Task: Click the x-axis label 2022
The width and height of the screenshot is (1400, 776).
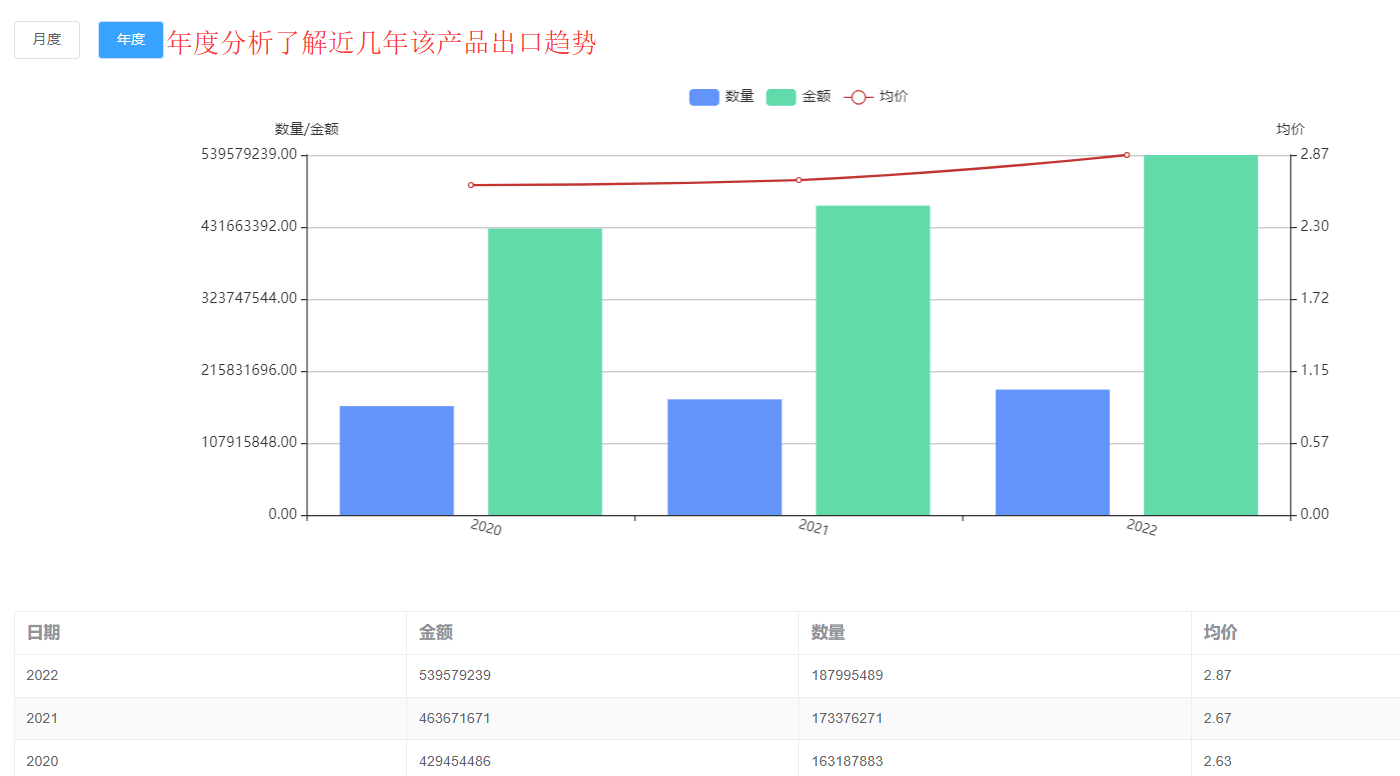Action: 1142,527
